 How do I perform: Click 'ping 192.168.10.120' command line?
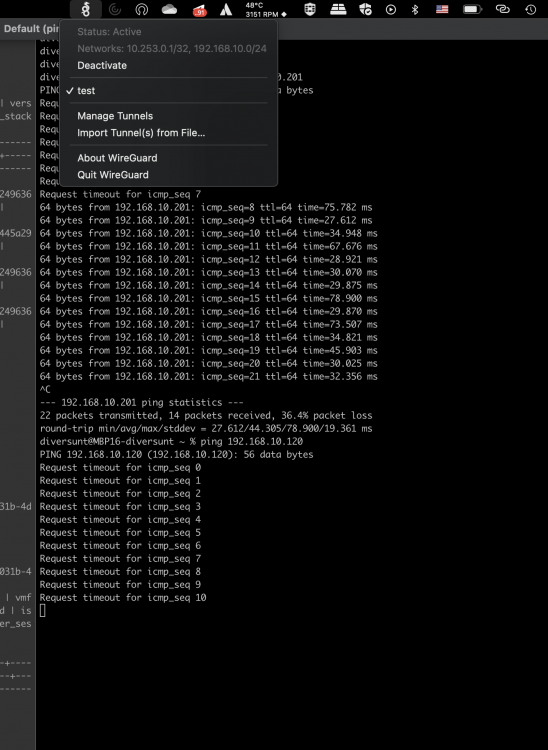click(x=171, y=441)
